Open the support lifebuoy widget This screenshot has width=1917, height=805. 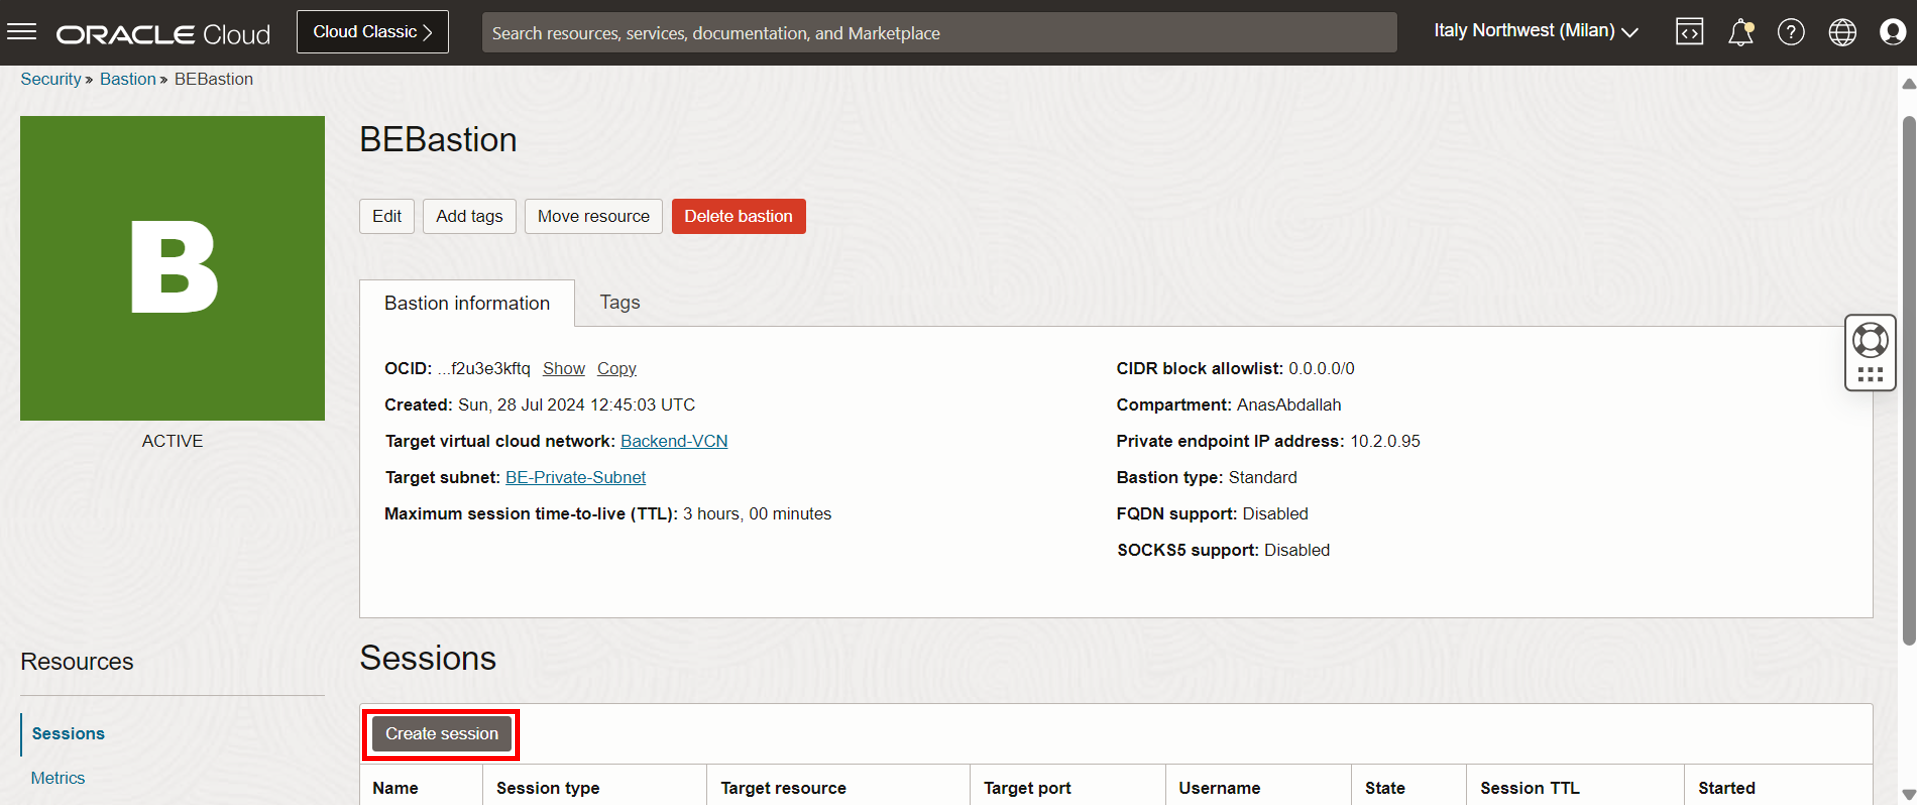(x=1870, y=340)
